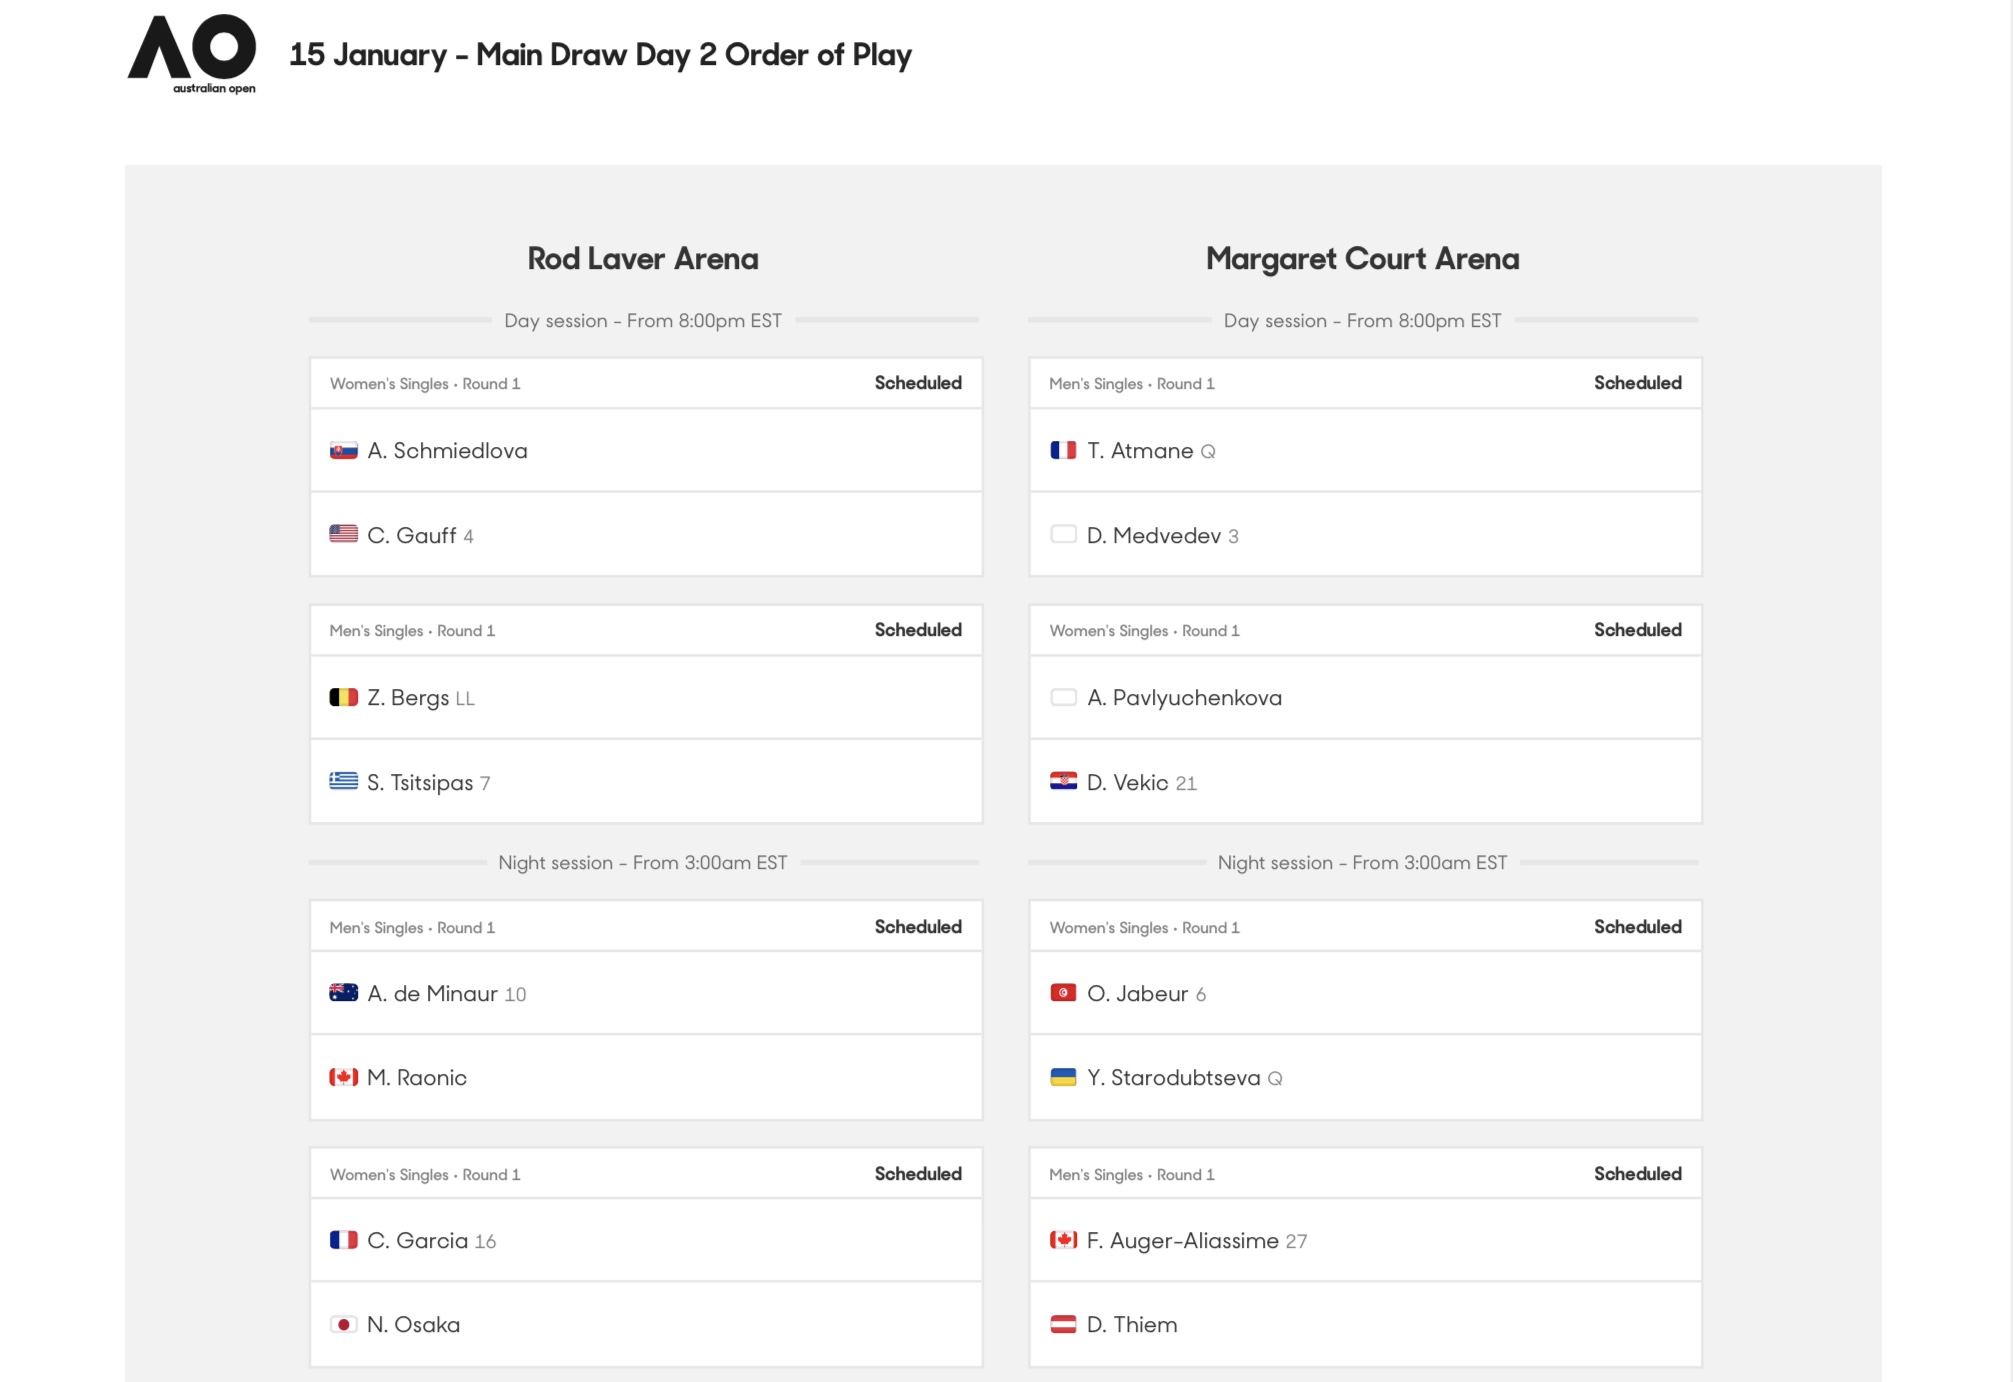Click Australia flag beside A. de Minaur

pyautogui.click(x=344, y=993)
